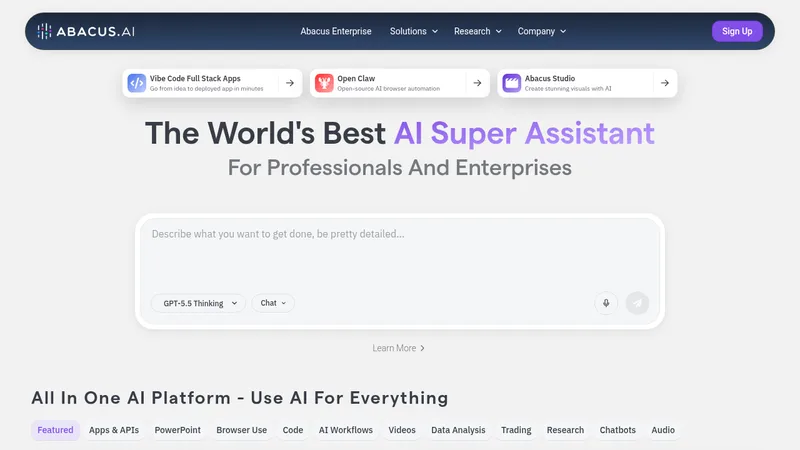Focus the task description input field

[x=399, y=253]
